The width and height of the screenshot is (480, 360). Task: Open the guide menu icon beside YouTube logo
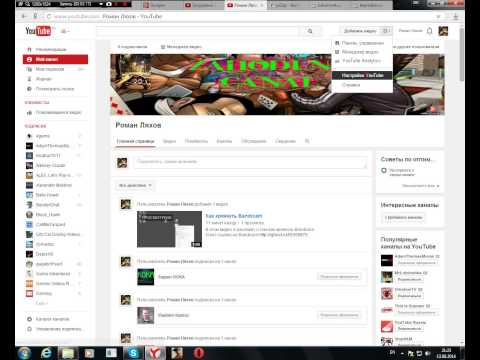pos(64,31)
